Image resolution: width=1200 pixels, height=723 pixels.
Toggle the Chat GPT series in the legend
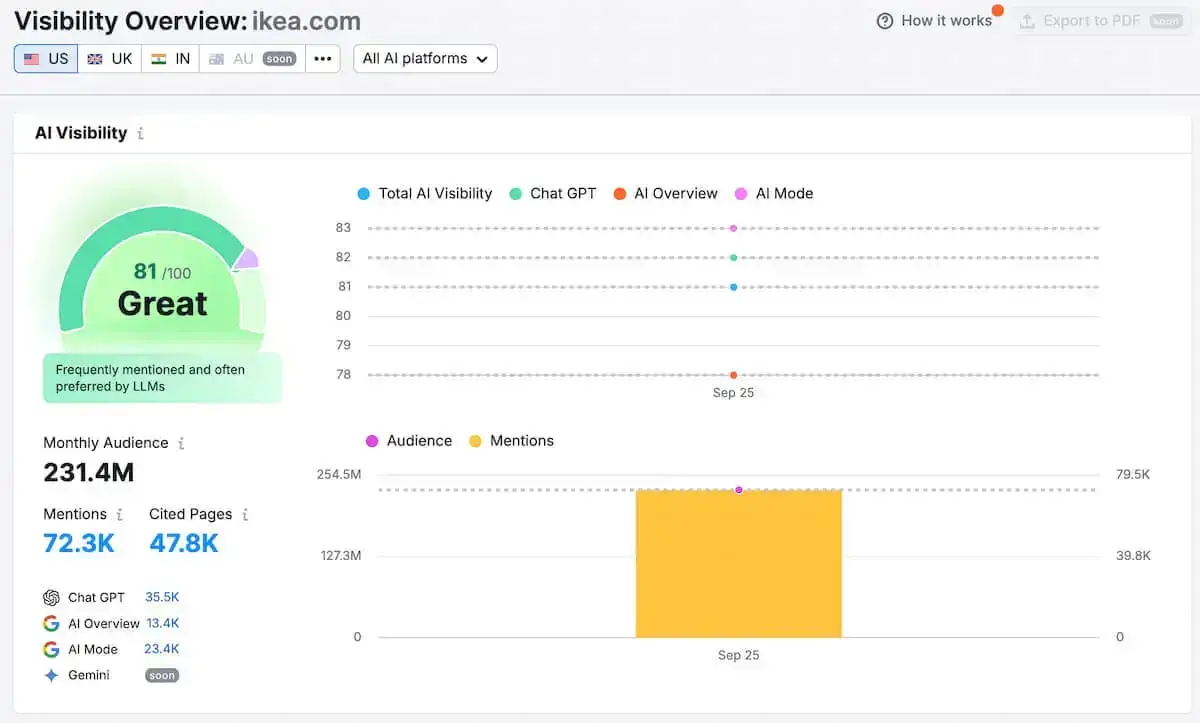click(x=553, y=193)
